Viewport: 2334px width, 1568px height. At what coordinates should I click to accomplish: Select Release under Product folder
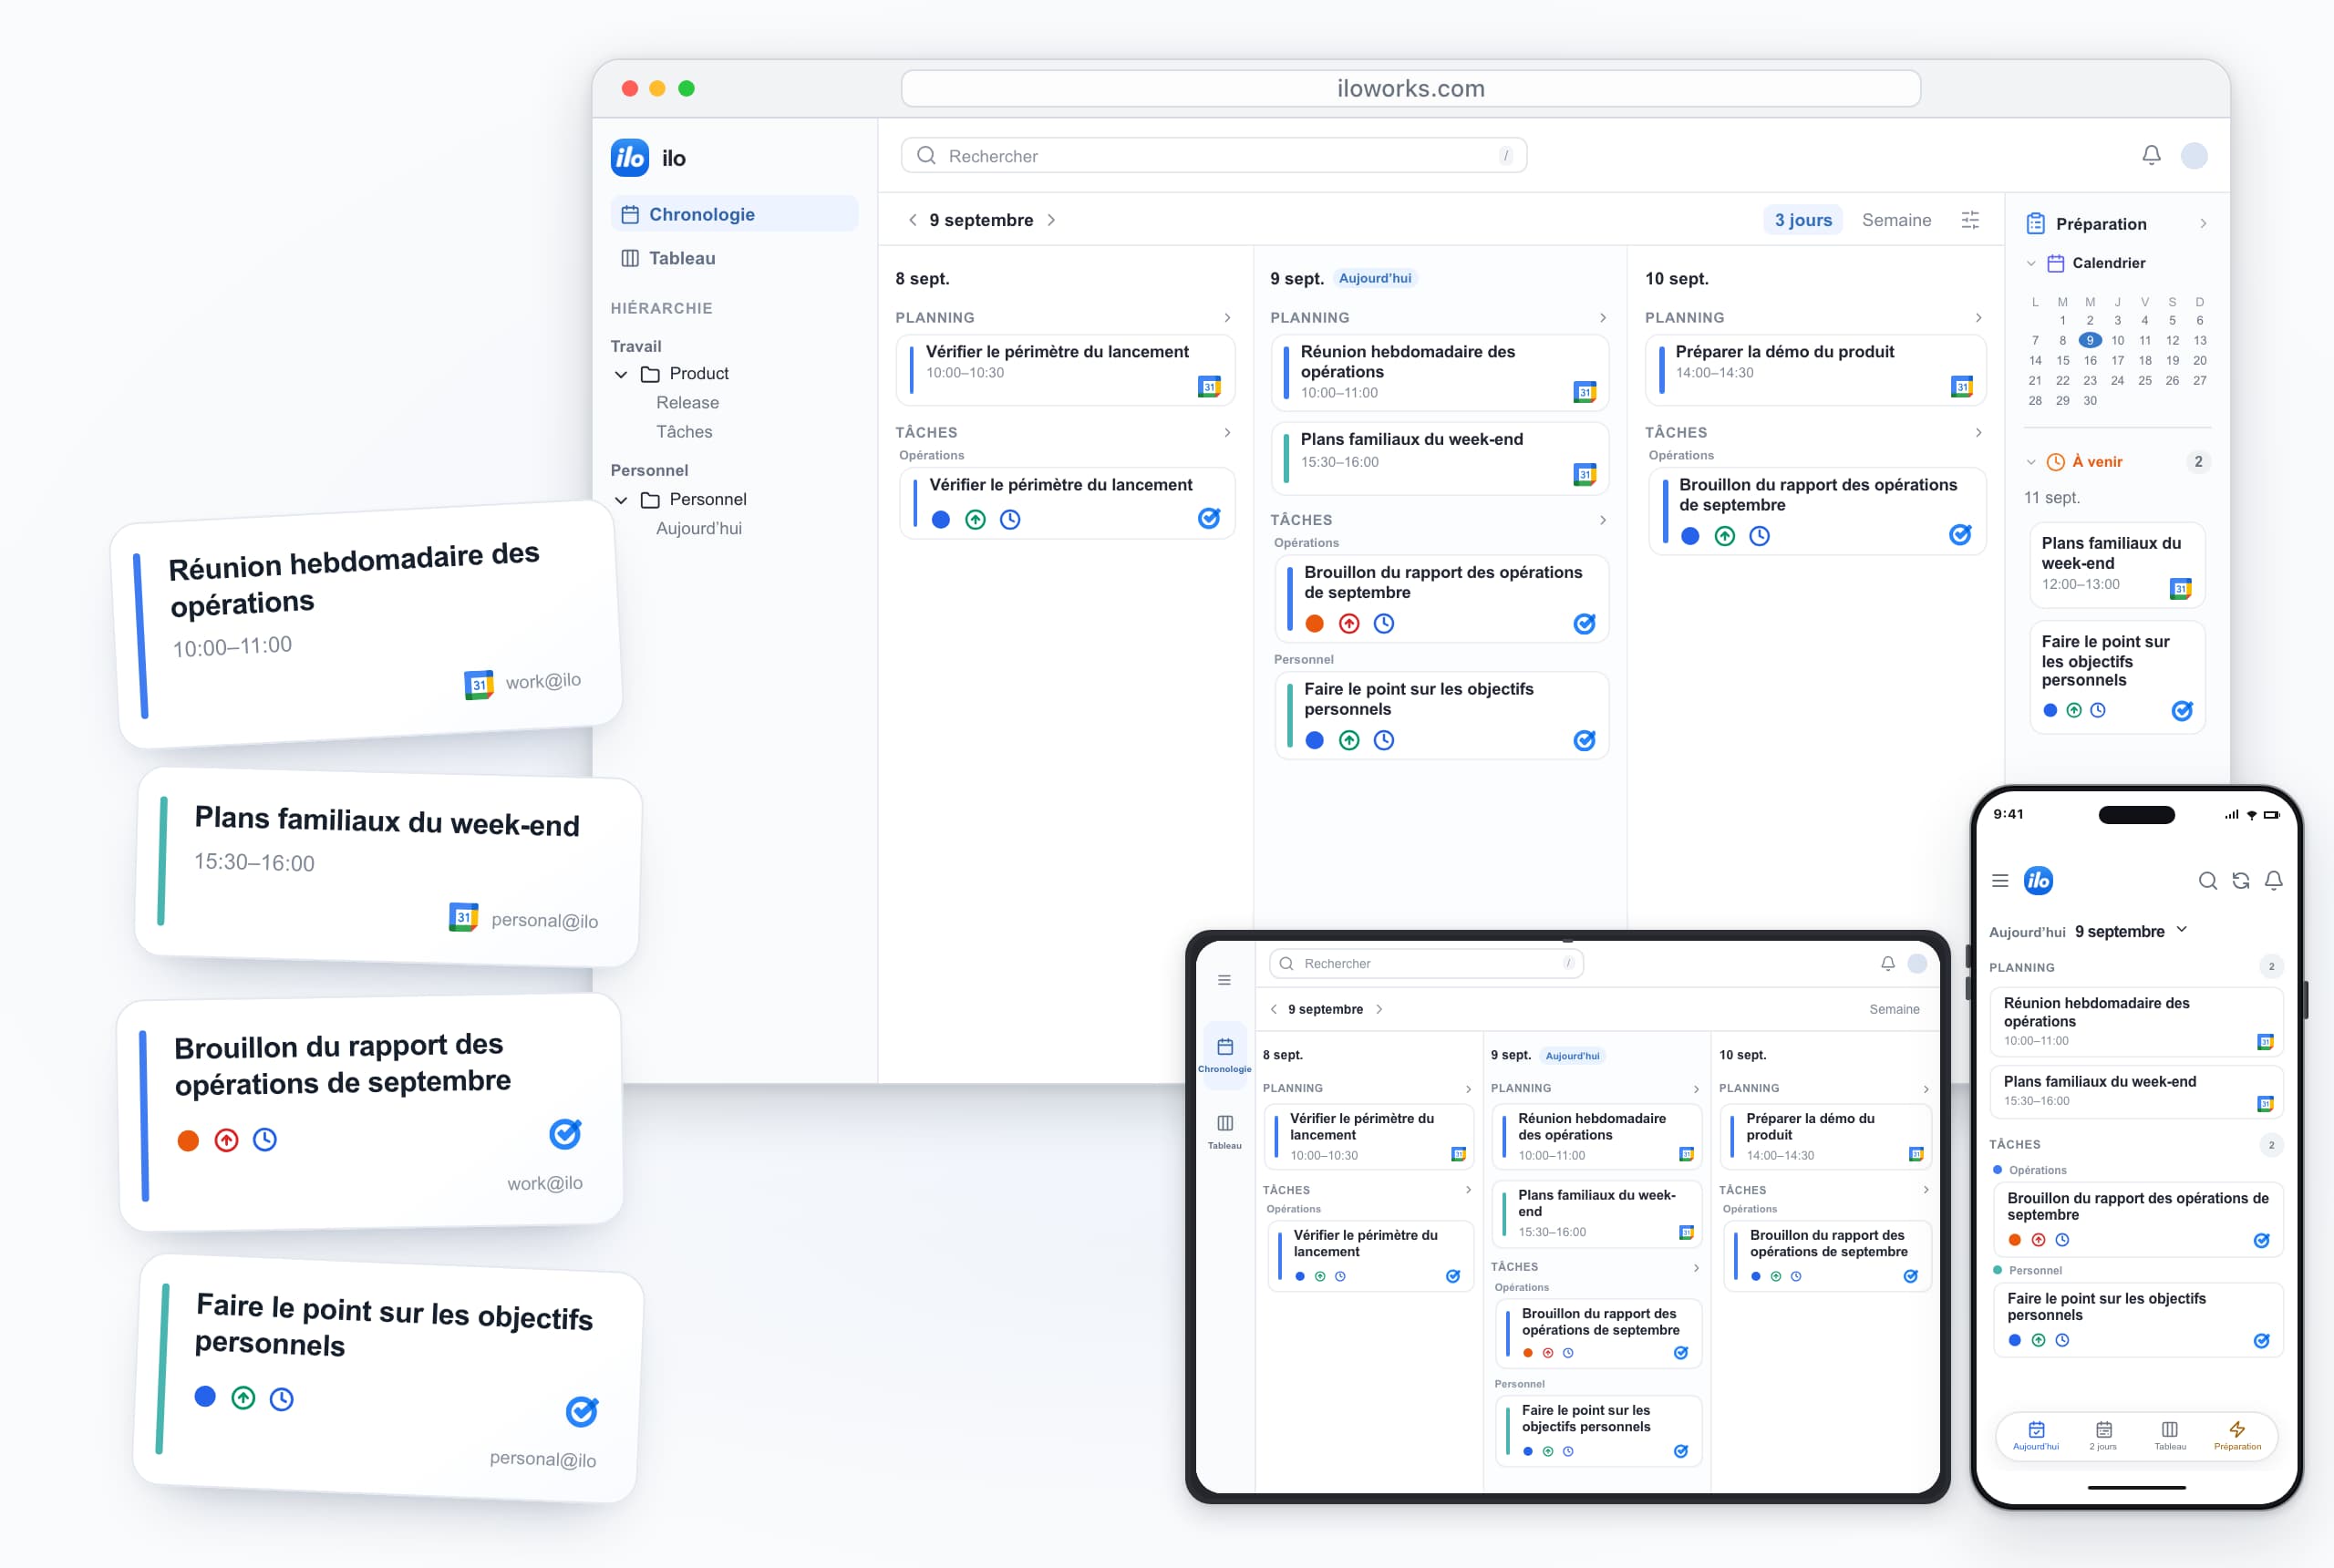687,403
